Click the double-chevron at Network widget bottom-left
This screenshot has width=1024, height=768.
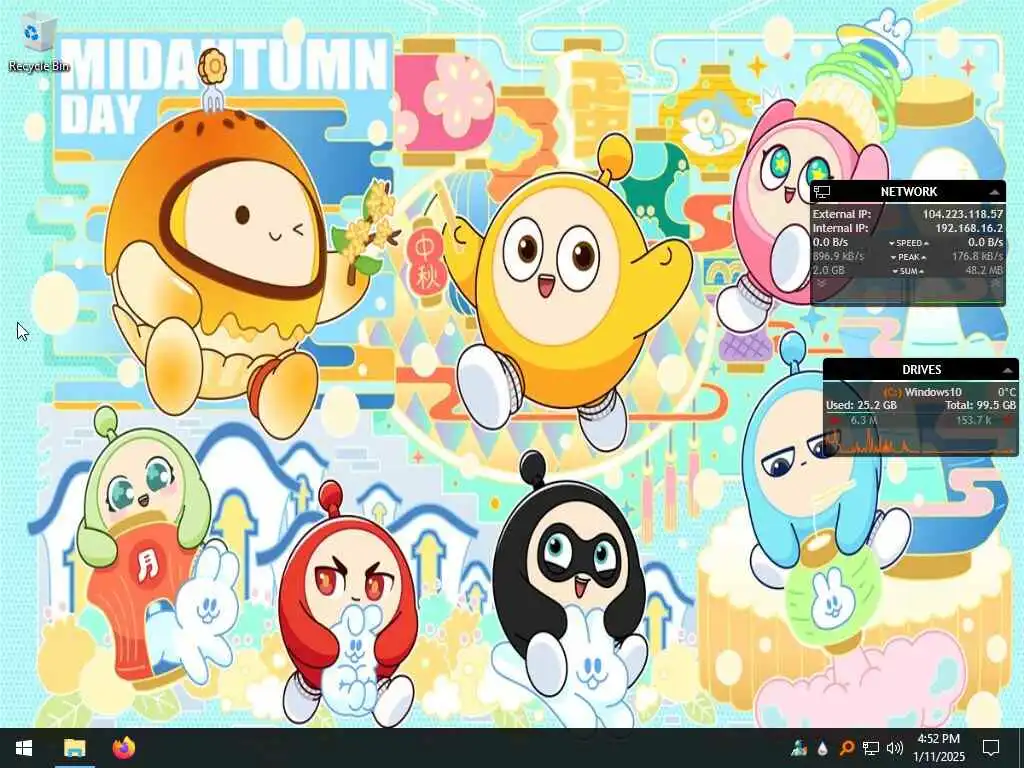point(822,283)
